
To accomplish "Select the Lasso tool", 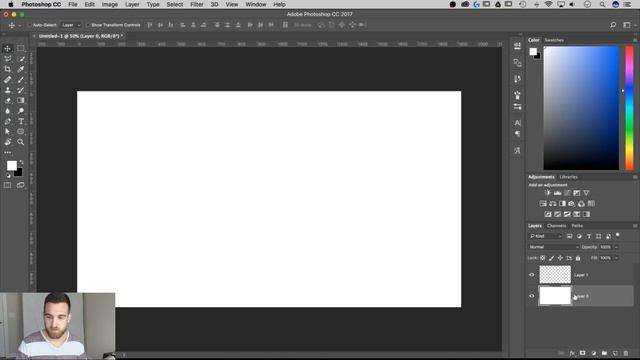I will click(7, 59).
